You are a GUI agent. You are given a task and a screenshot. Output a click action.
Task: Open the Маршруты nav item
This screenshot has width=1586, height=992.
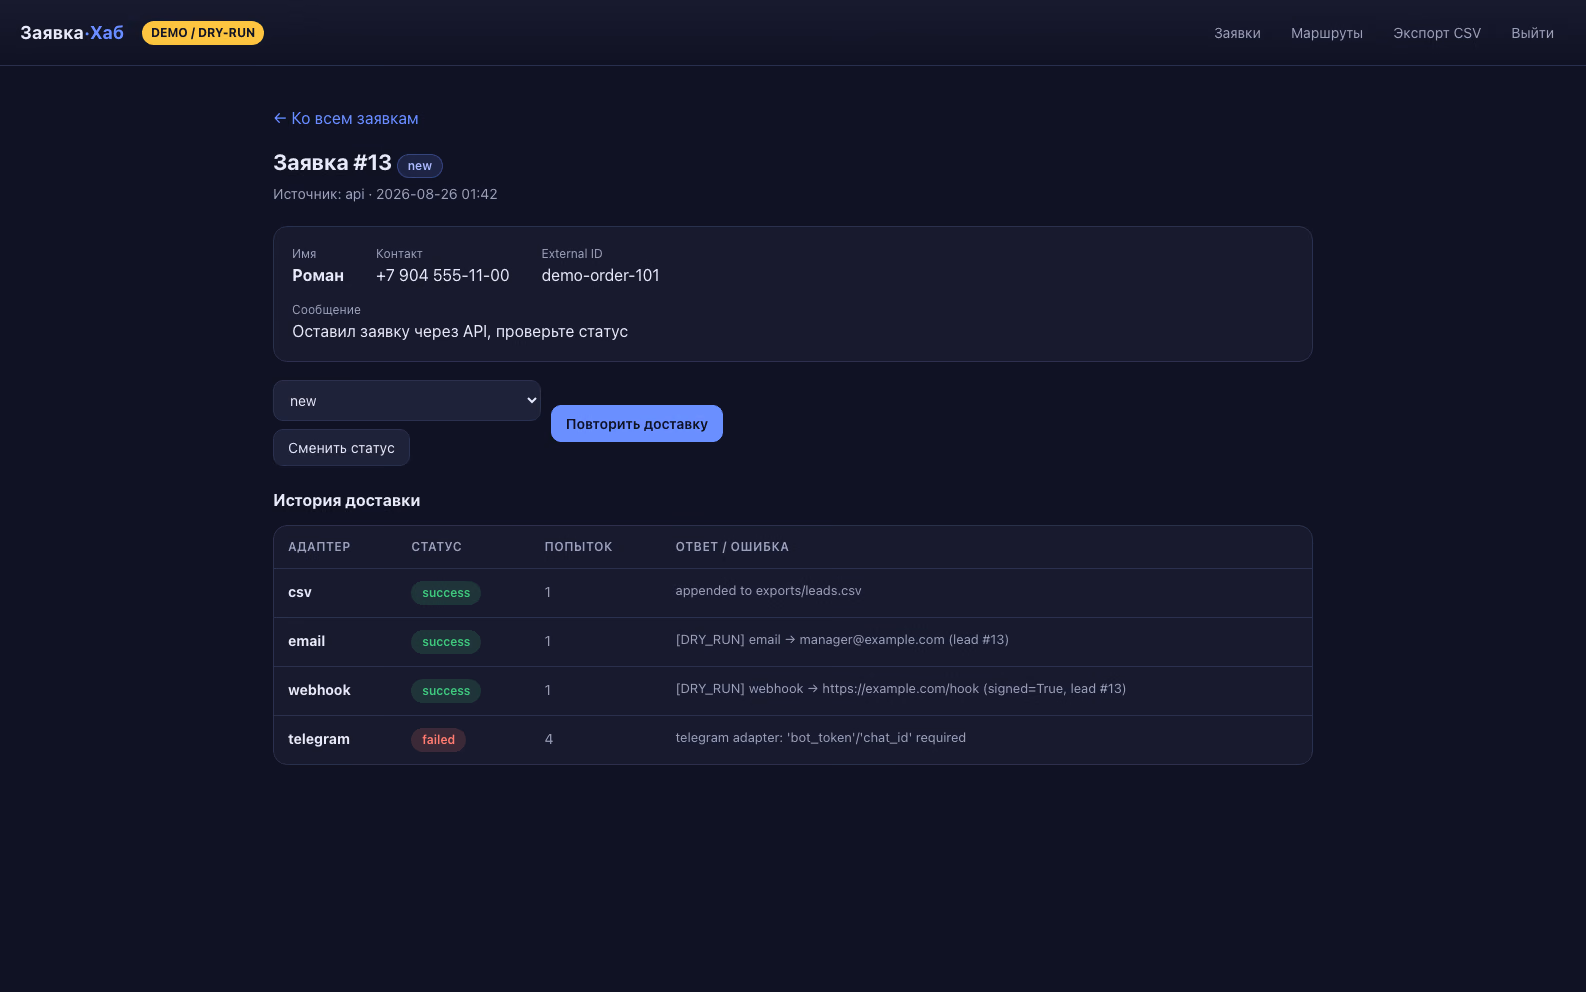[1327, 33]
